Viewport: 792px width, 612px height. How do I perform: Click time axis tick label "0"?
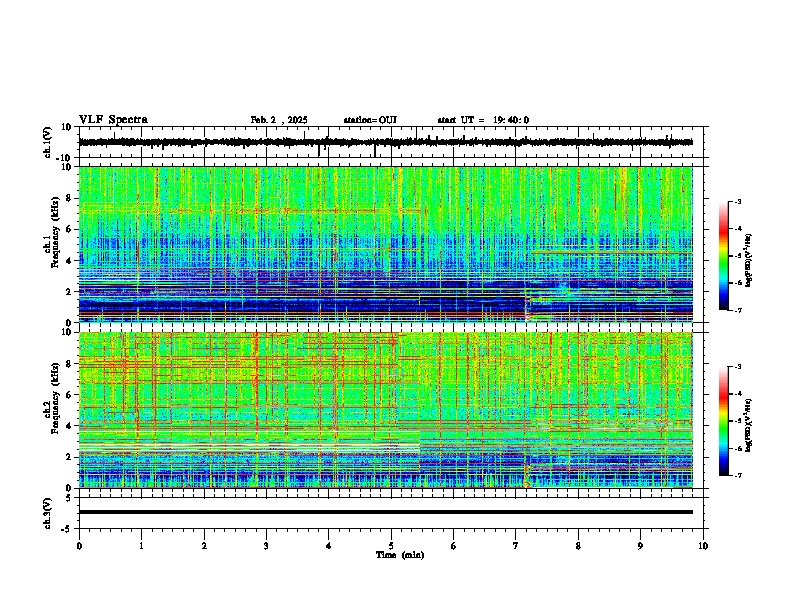79,546
